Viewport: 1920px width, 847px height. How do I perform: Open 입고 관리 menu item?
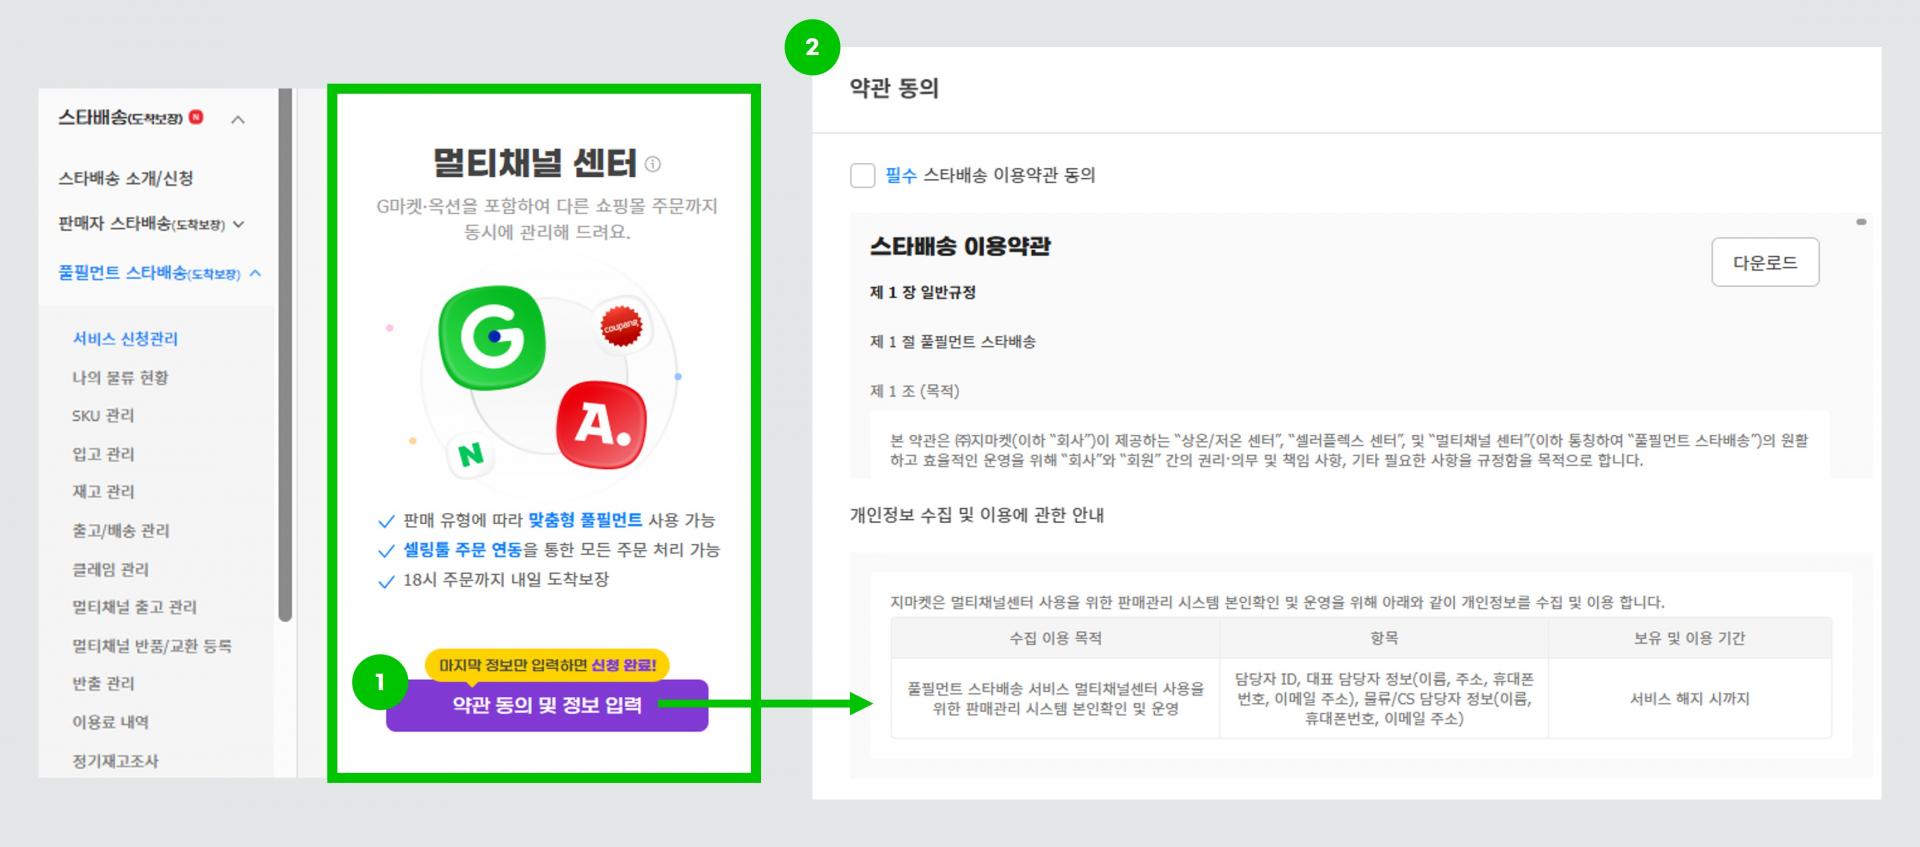103,453
